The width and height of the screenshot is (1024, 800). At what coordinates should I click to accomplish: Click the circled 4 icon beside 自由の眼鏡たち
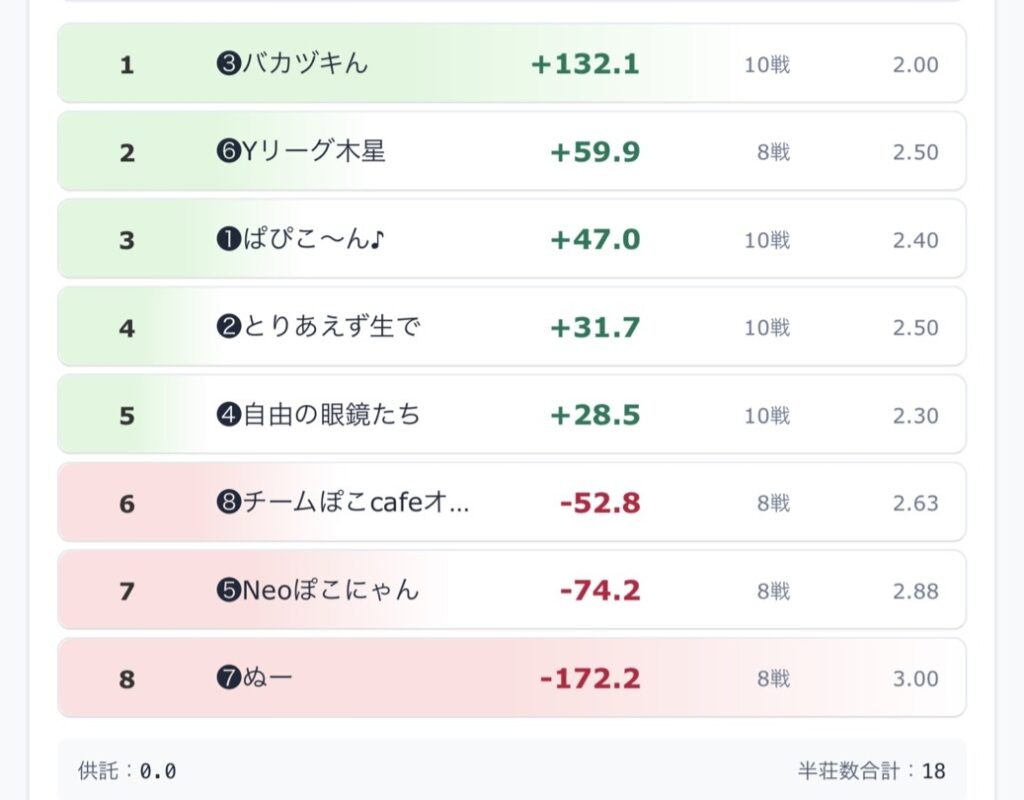point(229,415)
